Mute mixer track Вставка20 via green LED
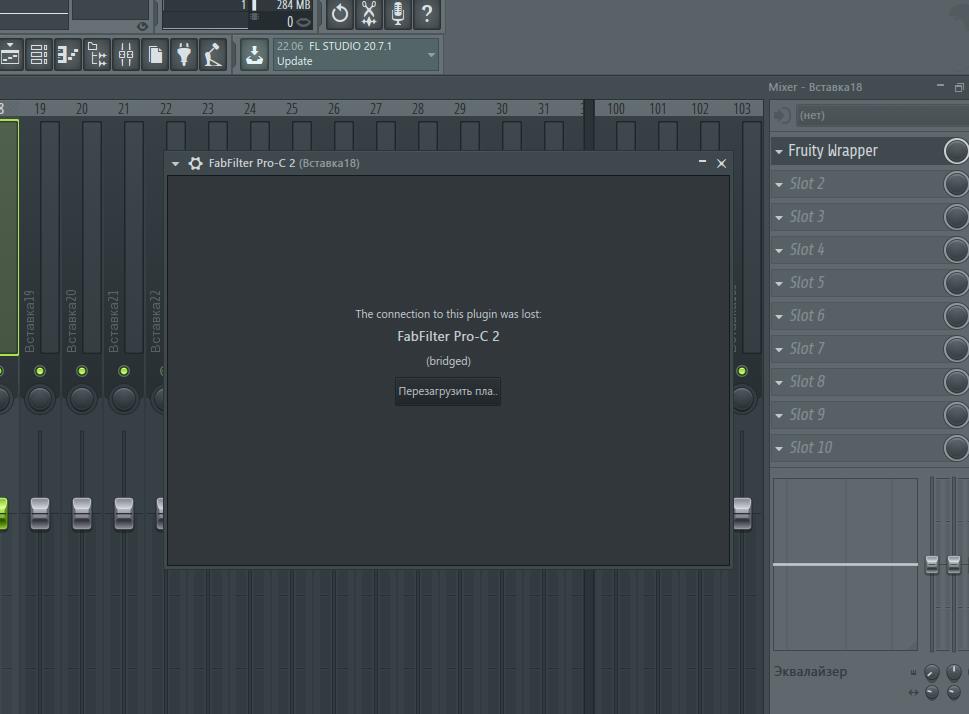The height and width of the screenshot is (714, 969). [x=82, y=371]
